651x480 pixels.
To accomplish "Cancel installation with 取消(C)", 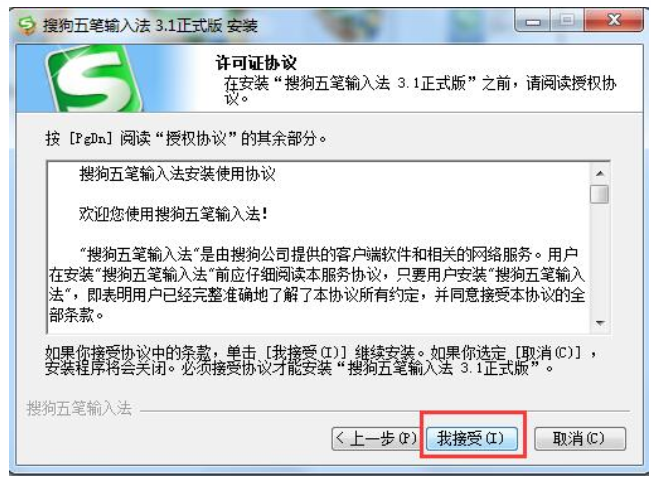I will pyautogui.click(x=580, y=438).
